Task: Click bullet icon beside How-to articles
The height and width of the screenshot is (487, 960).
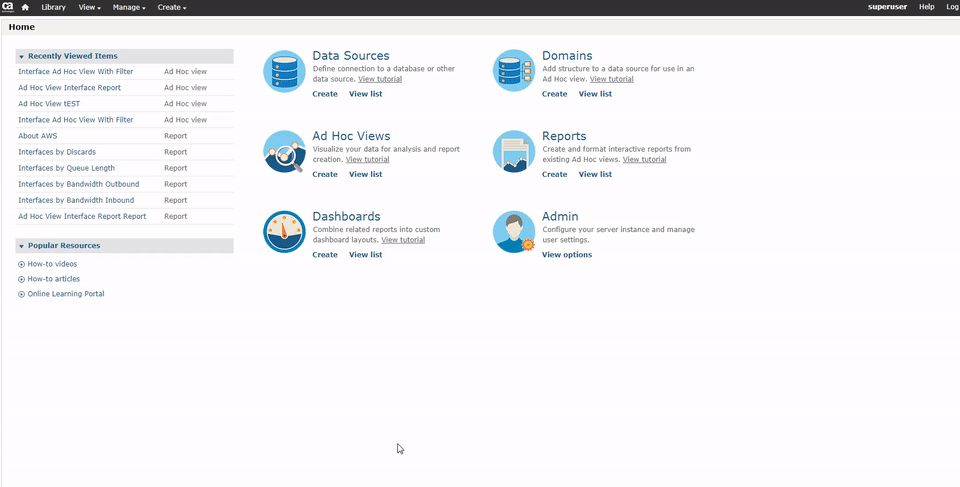Action: pyautogui.click(x=21, y=279)
